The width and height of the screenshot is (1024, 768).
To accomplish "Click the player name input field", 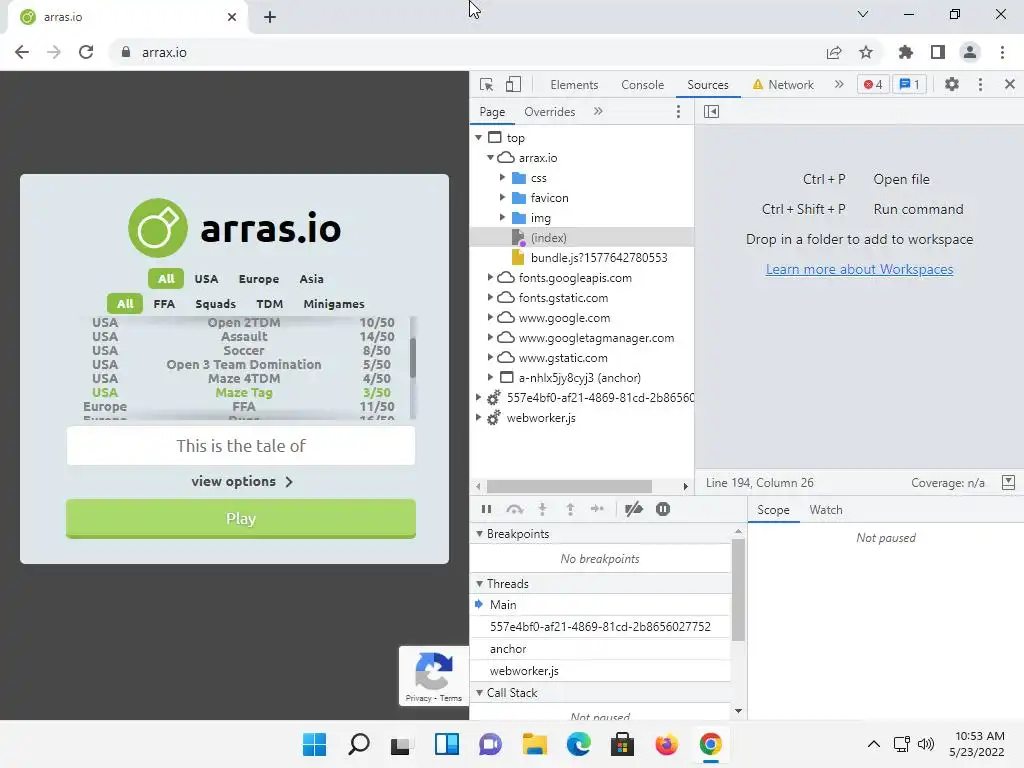I will tap(241, 446).
